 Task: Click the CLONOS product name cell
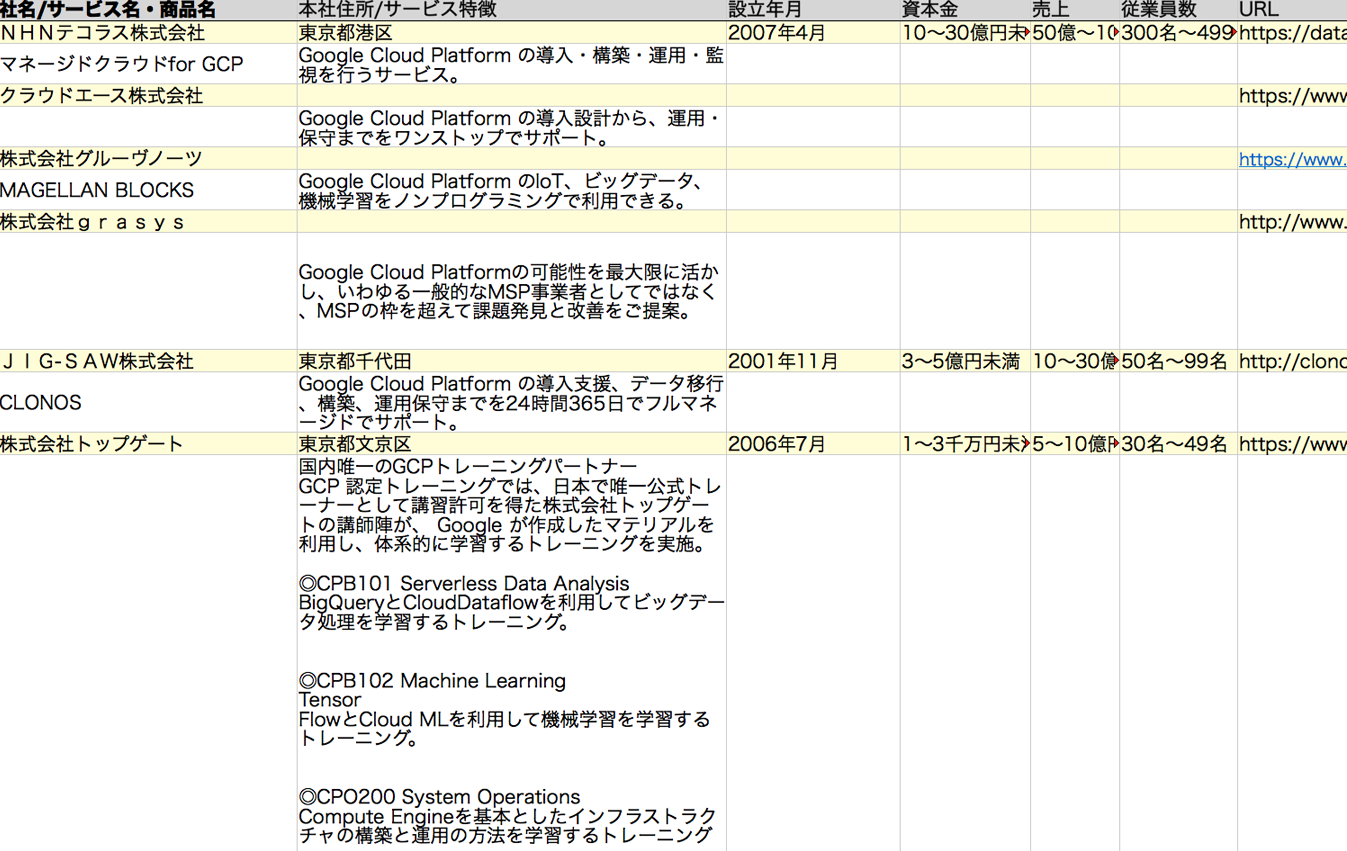(148, 402)
